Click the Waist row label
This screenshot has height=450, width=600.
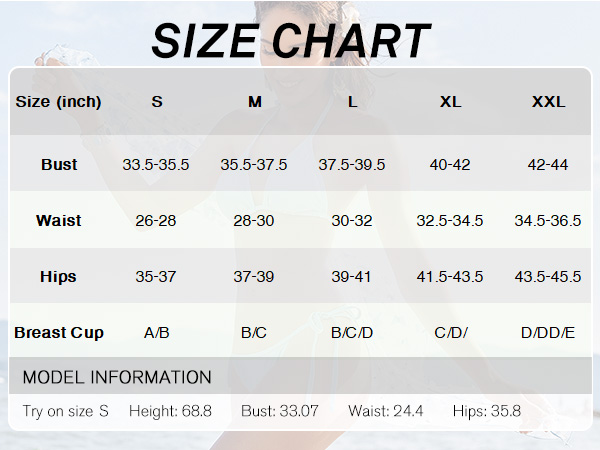59,220
